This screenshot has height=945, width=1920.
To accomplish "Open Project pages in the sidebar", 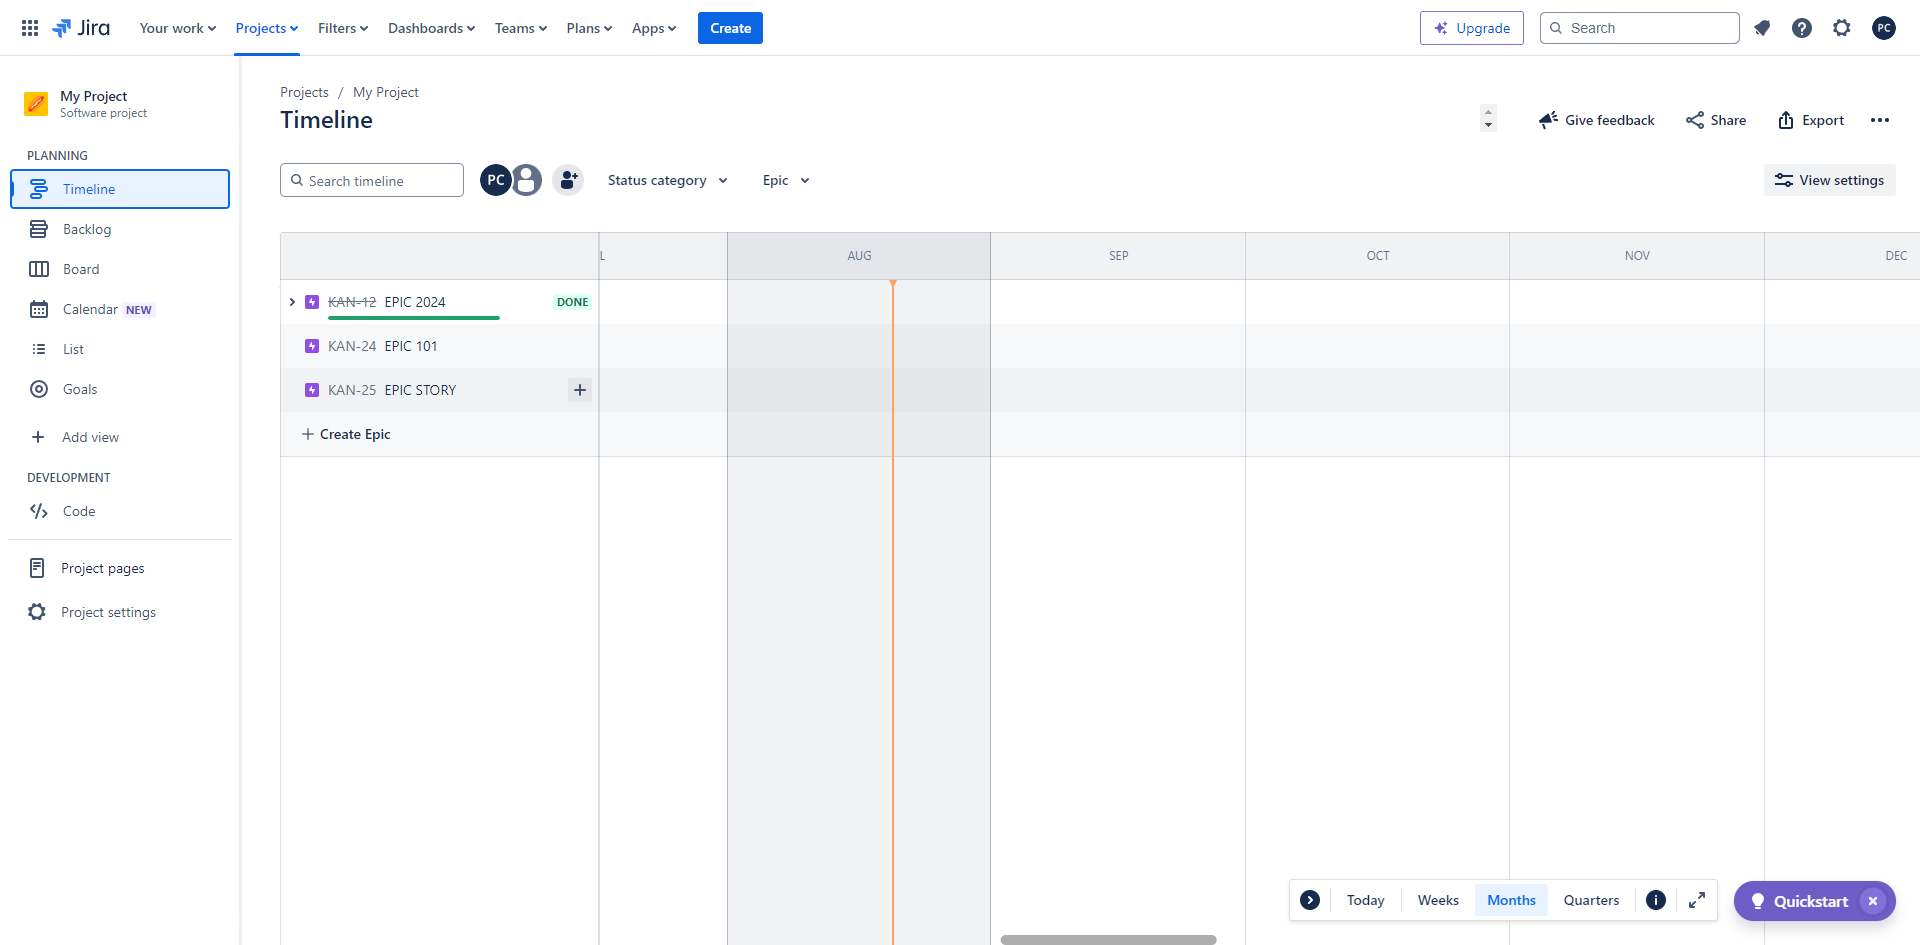I will point(120,568).
